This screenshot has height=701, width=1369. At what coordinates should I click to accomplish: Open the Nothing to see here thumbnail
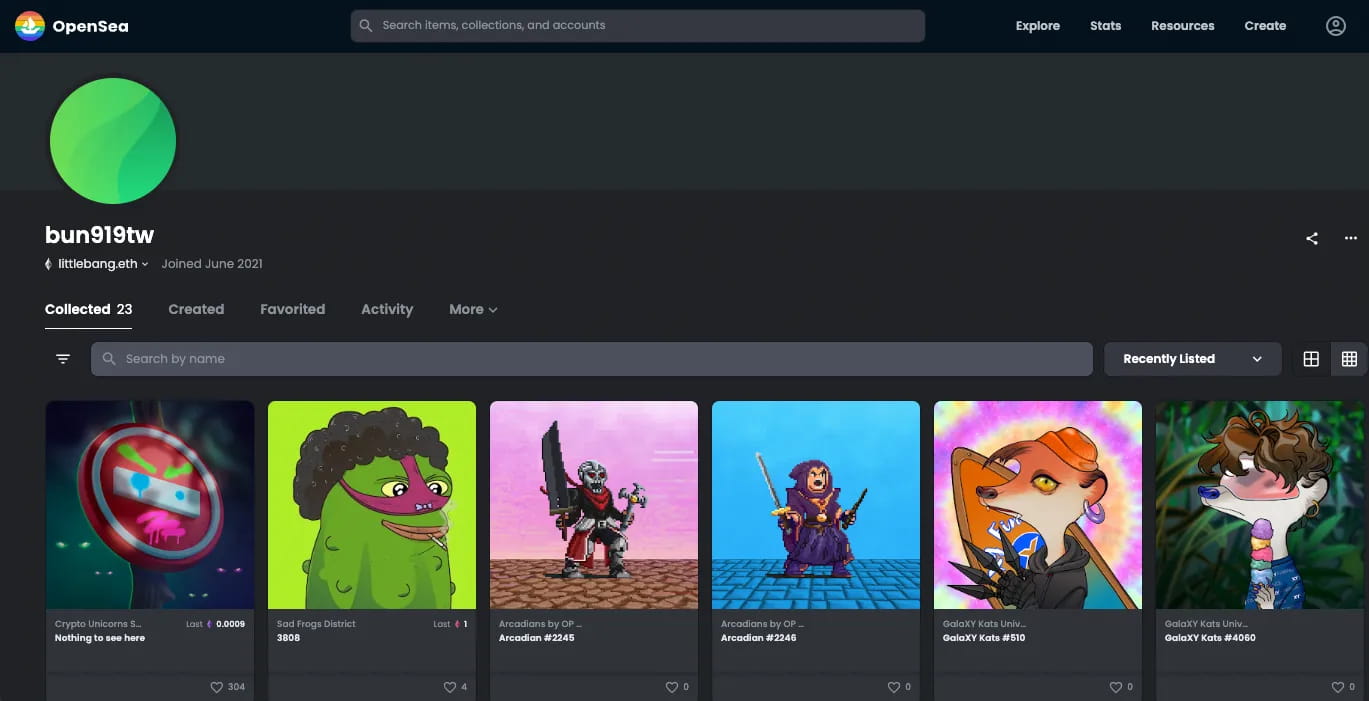(x=150, y=505)
